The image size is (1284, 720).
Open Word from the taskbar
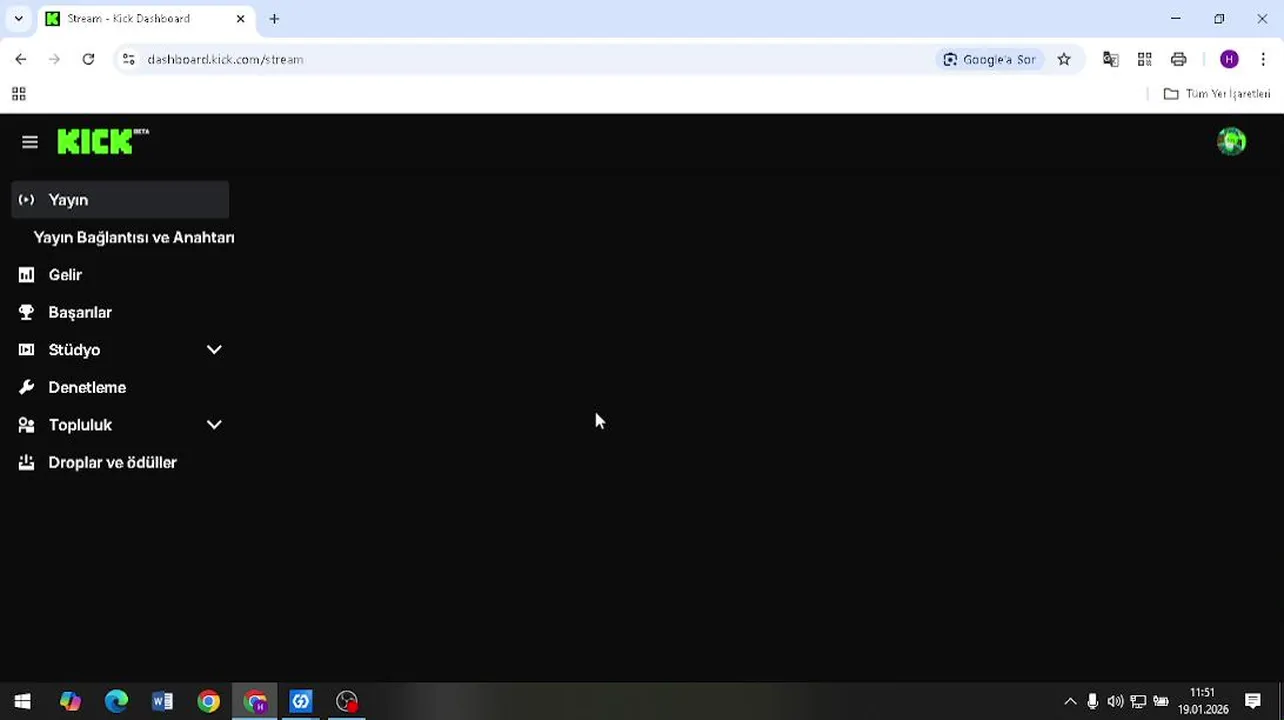(x=162, y=701)
